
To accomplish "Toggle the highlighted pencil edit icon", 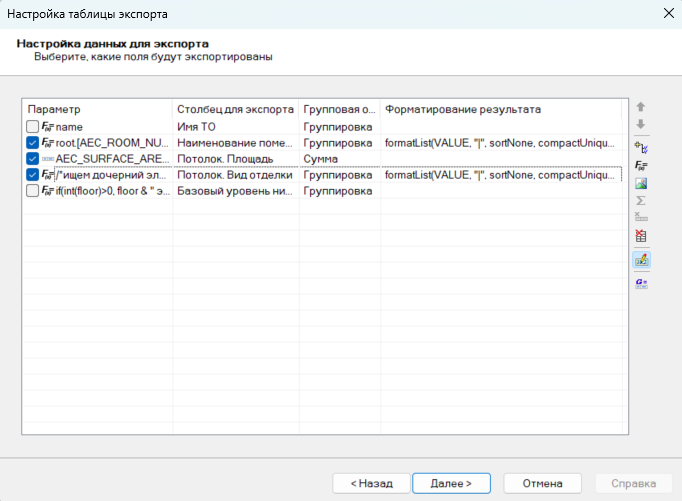I will pyautogui.click(x=641, y=259).
